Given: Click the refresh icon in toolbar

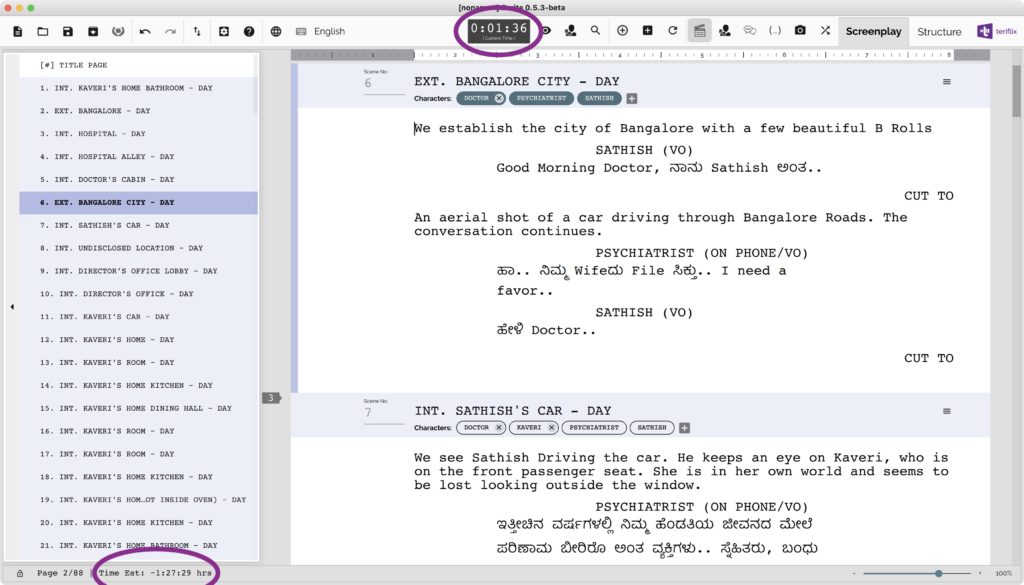Looking at the screenshot, I should tap(673, 31).
